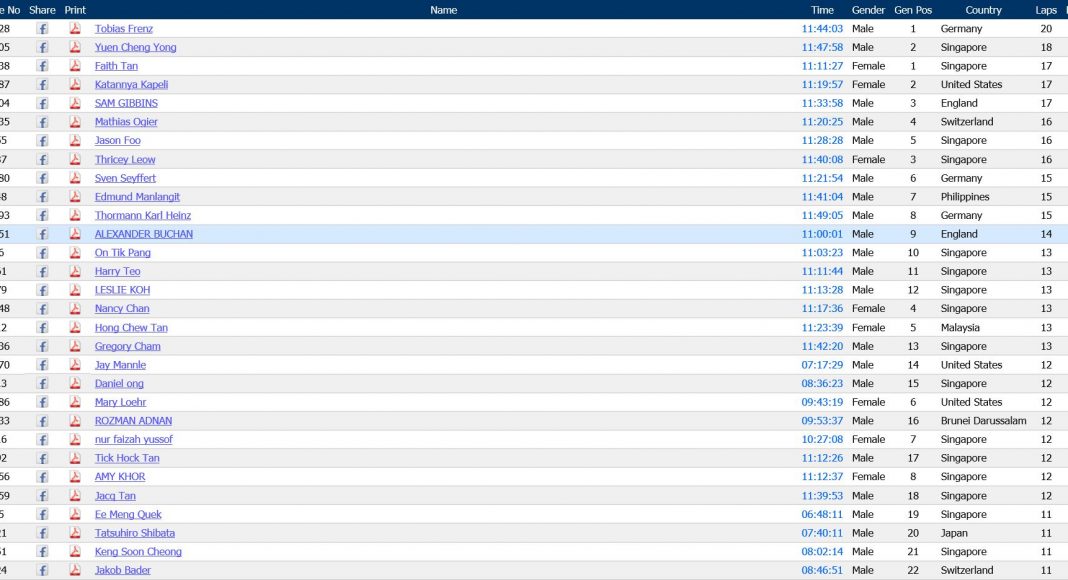Facebook share icon for Jakob Bader
This screenshot has height=580, width=1068.
click(x=43, y=570)
